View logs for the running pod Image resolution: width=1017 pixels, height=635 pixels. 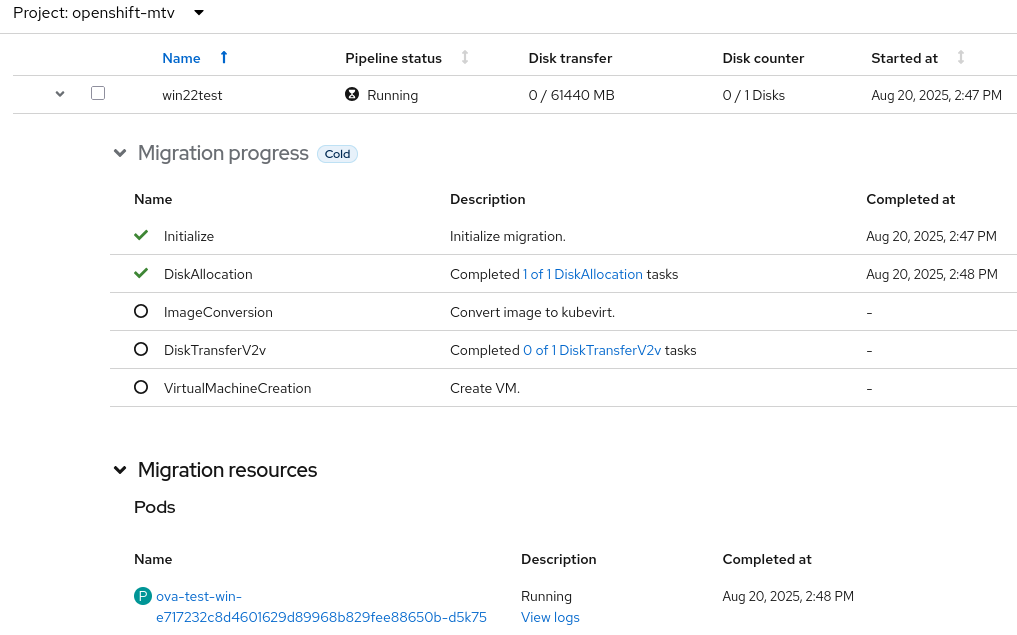tap(550, 617)
